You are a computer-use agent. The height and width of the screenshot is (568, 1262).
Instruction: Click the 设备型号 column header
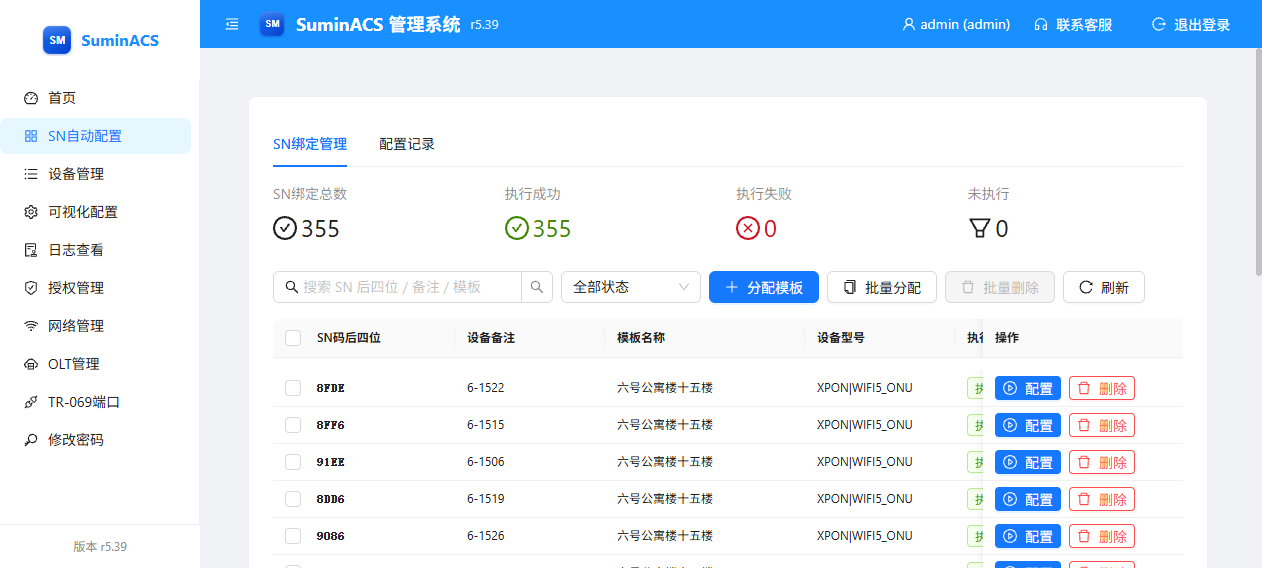click(x=841, y=338)
